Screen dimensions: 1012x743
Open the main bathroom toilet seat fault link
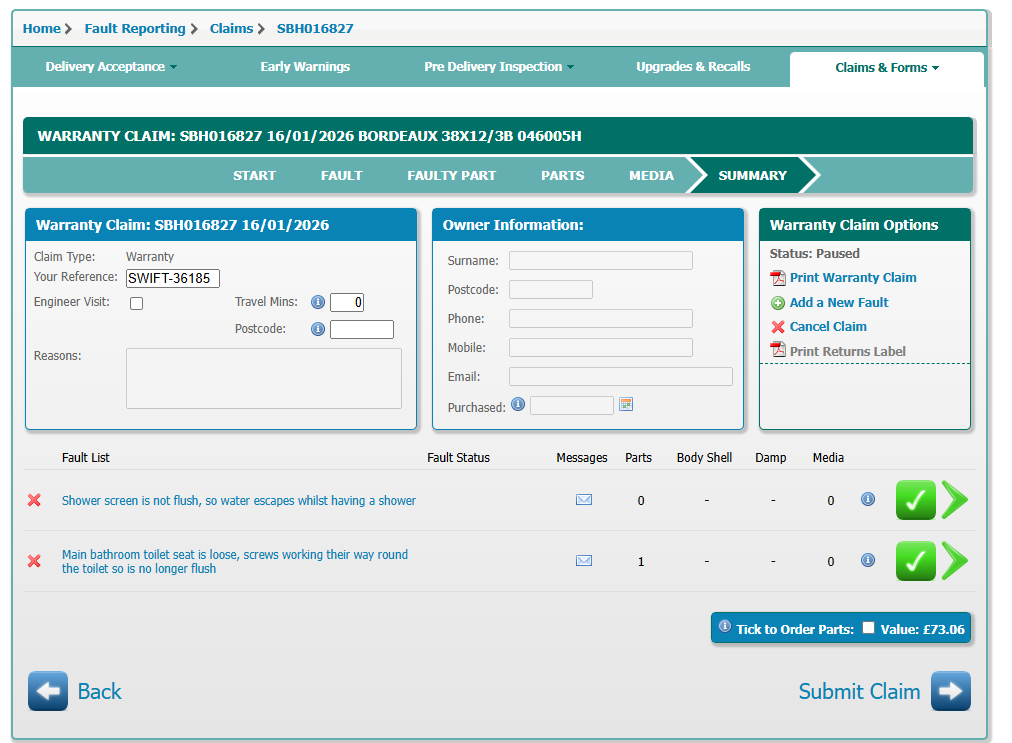(235, 561)
